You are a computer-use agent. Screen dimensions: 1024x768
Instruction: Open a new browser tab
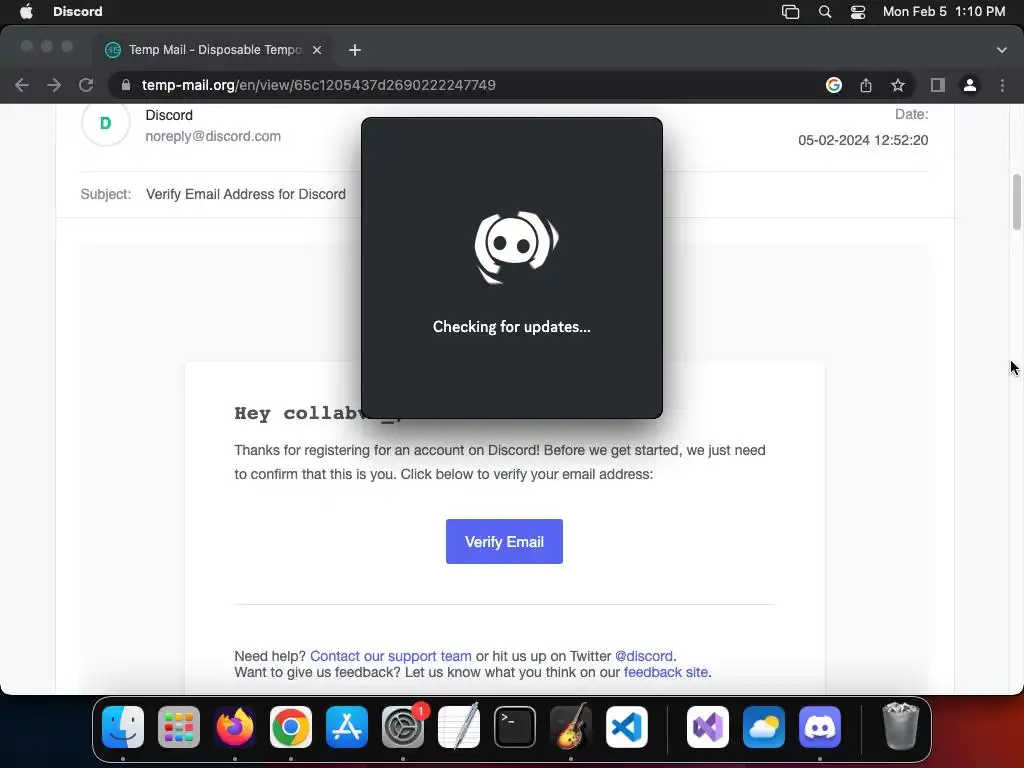(x=355, y=50)
